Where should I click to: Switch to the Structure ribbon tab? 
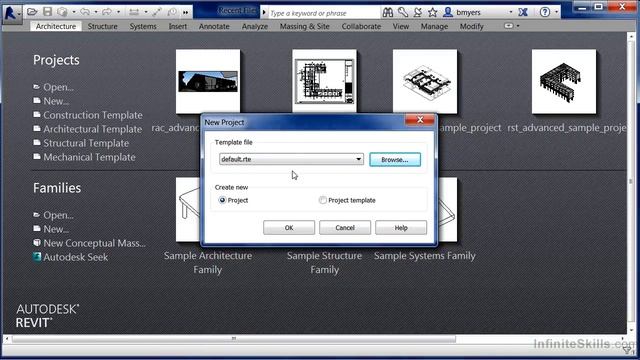(102, 26)
